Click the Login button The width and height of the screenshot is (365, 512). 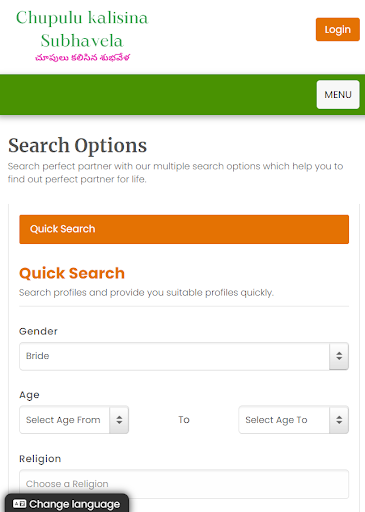[338, 30]
